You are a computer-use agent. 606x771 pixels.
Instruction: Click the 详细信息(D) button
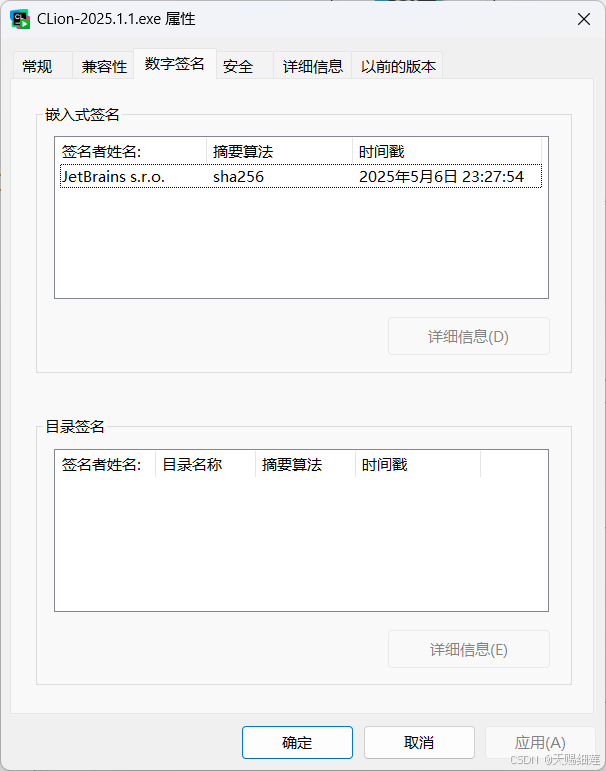coord(468,336)
